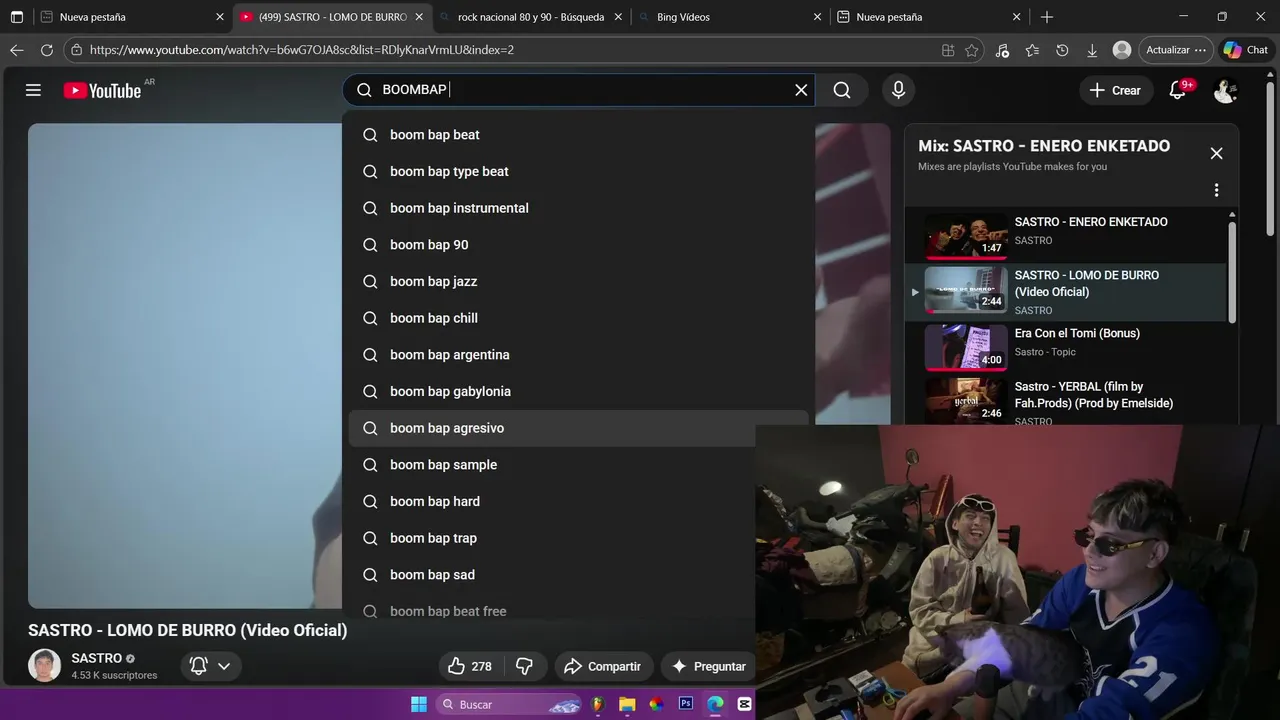
Task: Click the taskbar Buscar search box
Action: pos(510,704)
